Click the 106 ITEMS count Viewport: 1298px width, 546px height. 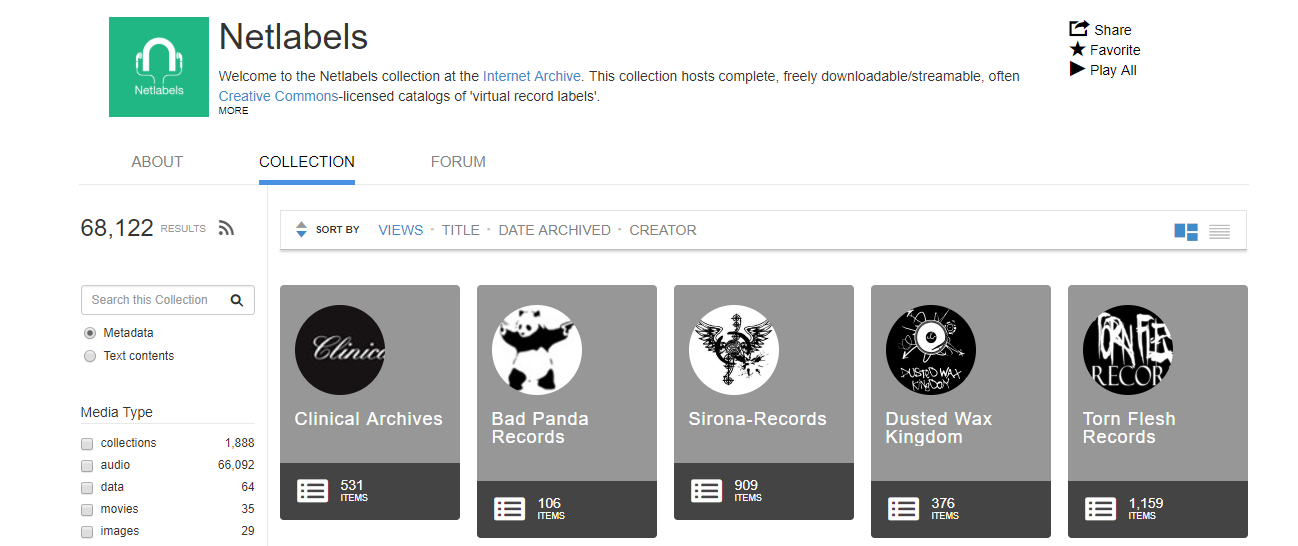point(551,508)
